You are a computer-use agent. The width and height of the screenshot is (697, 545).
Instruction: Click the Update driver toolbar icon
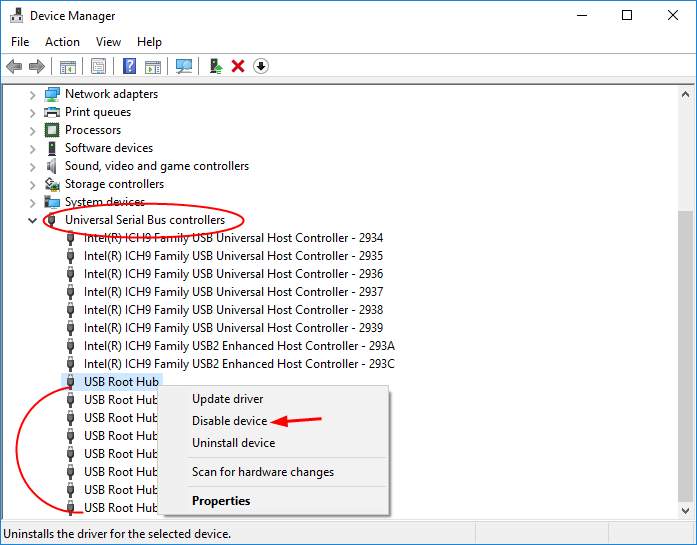tap(215, 66)
